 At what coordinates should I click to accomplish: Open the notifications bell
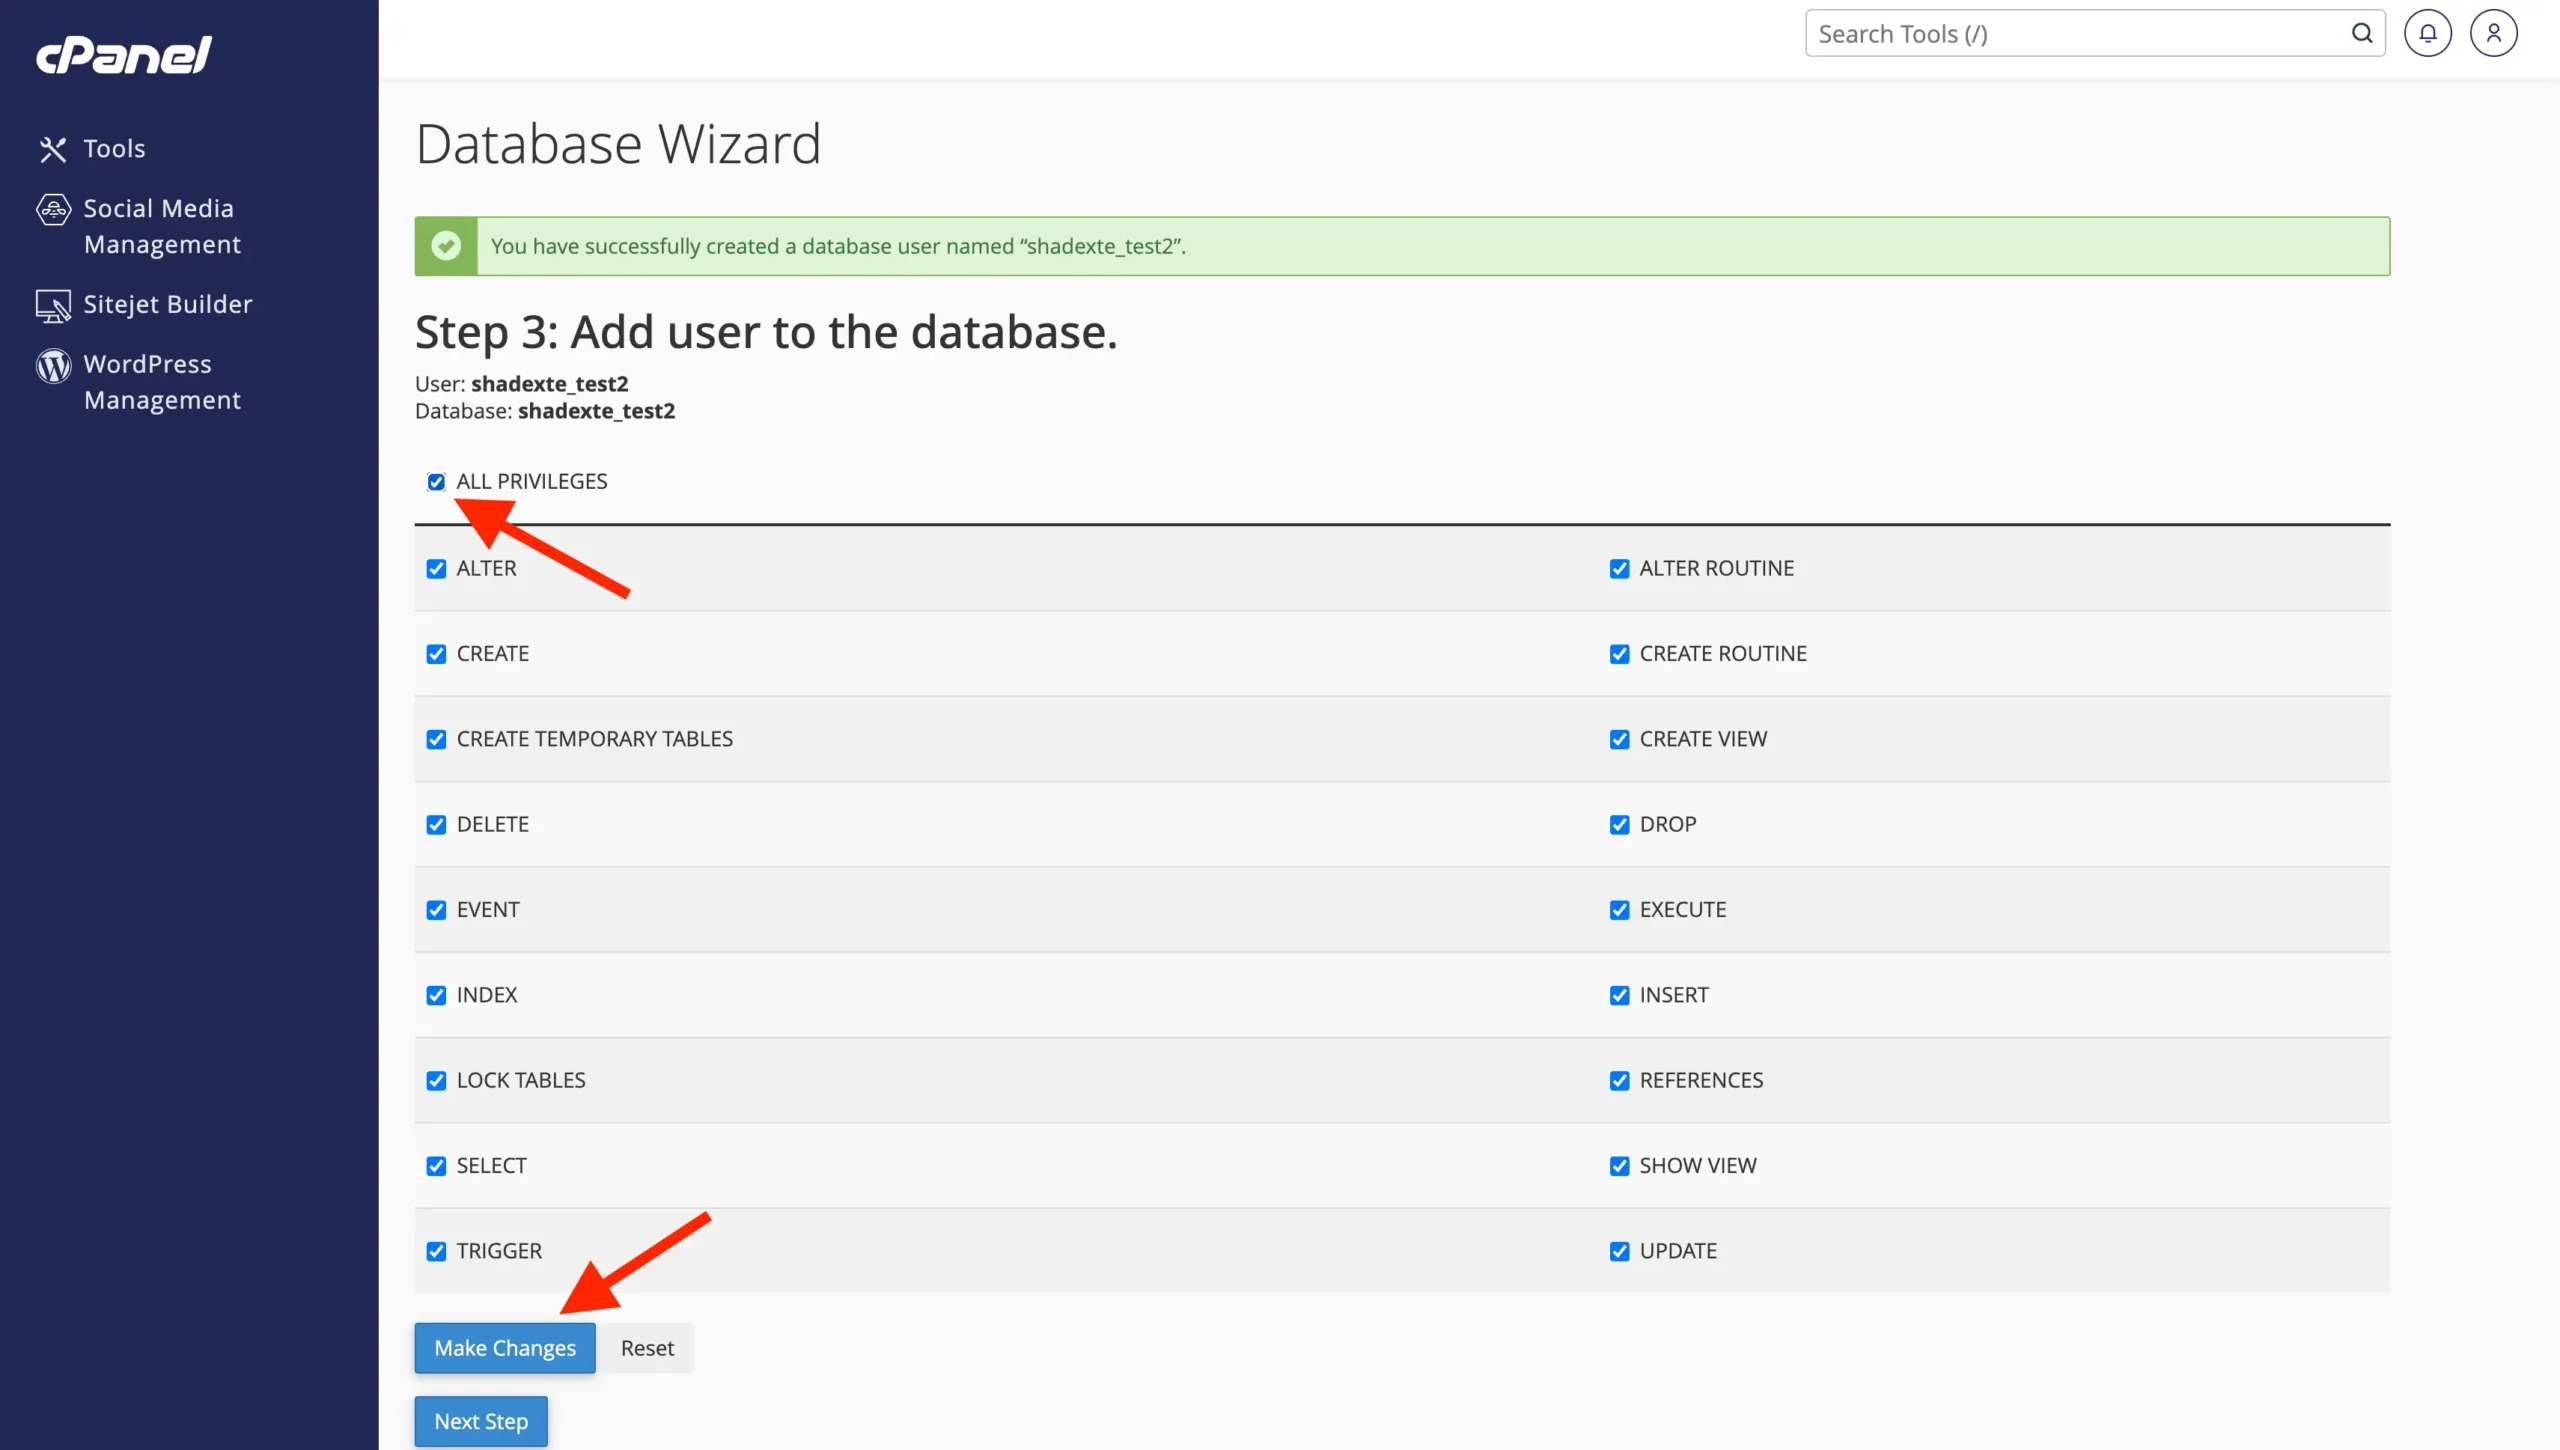(2428, 33)
